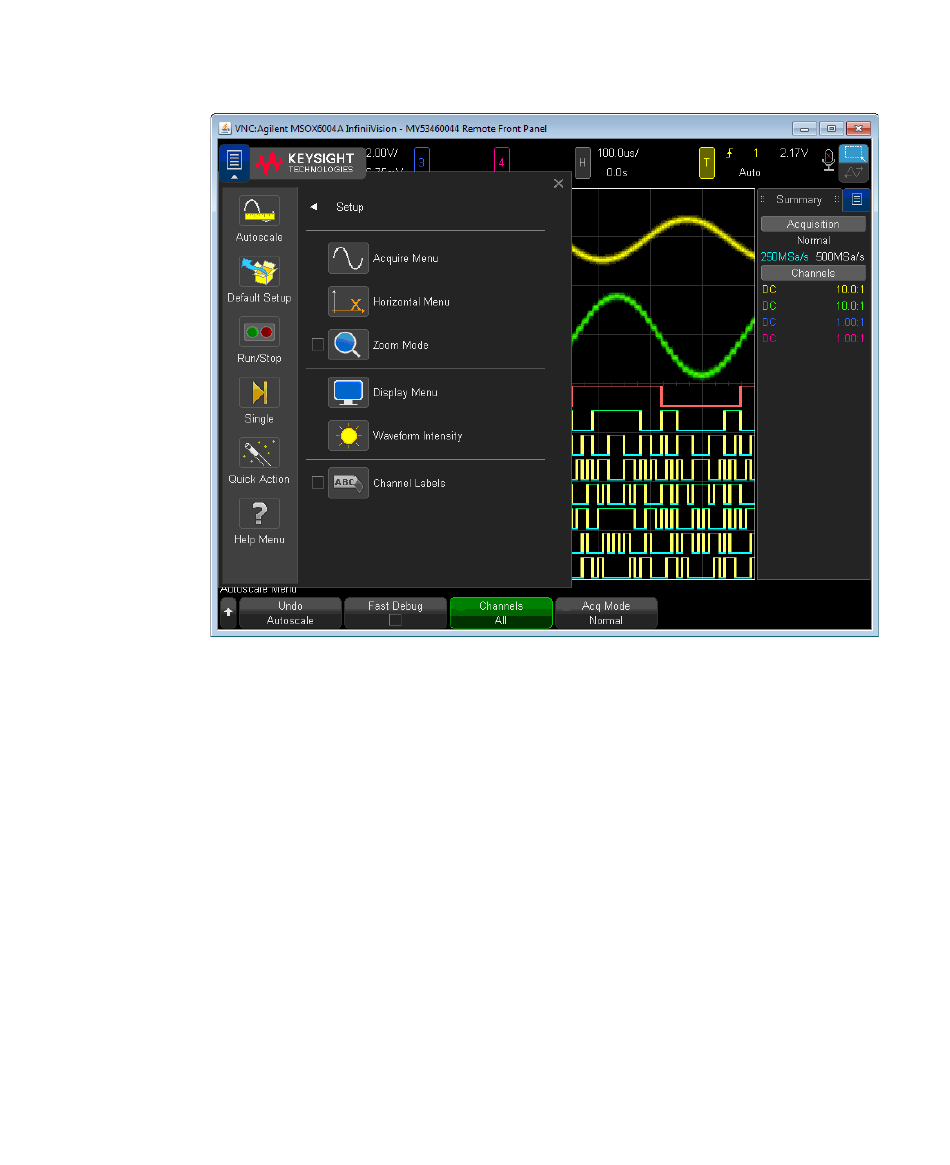
Task: Click the Normal acquisition mode text in Summary
Action: (x=813, y=241)
